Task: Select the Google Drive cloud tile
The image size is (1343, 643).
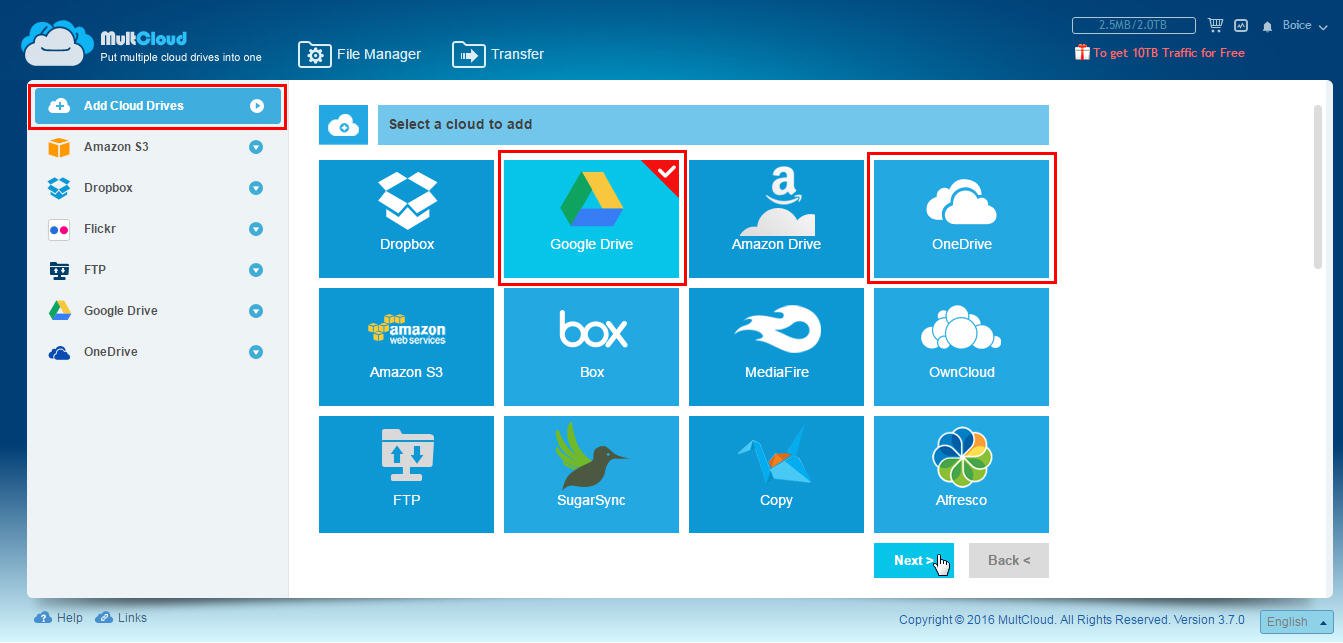Action: click(x=591, y=219)
